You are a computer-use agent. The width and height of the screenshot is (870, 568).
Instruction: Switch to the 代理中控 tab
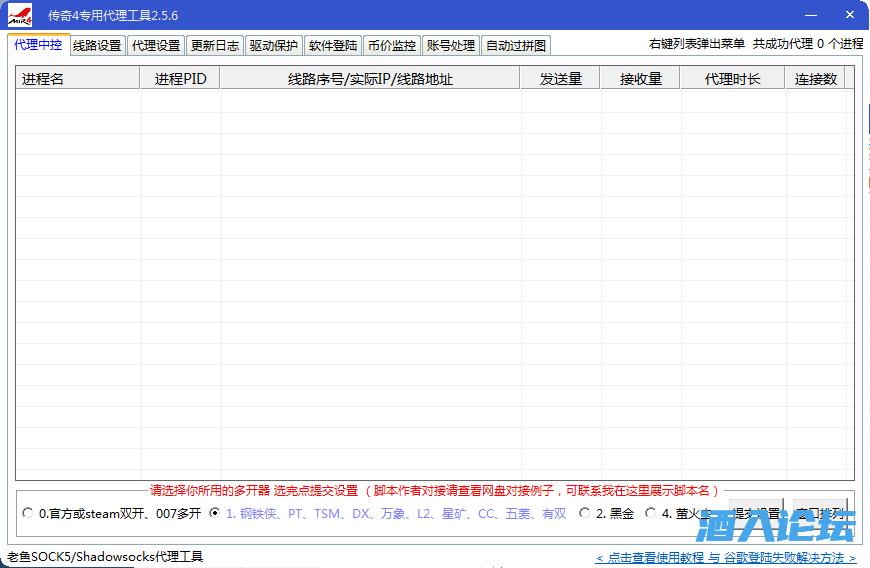point(38,45)
